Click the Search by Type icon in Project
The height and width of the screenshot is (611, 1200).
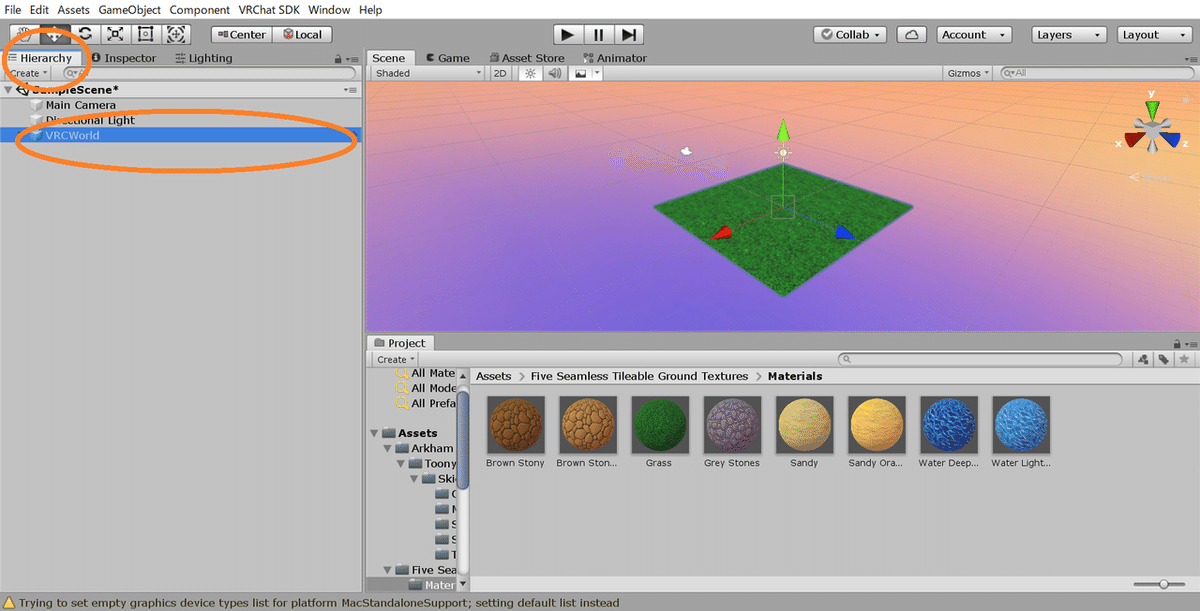[1143, 359]
